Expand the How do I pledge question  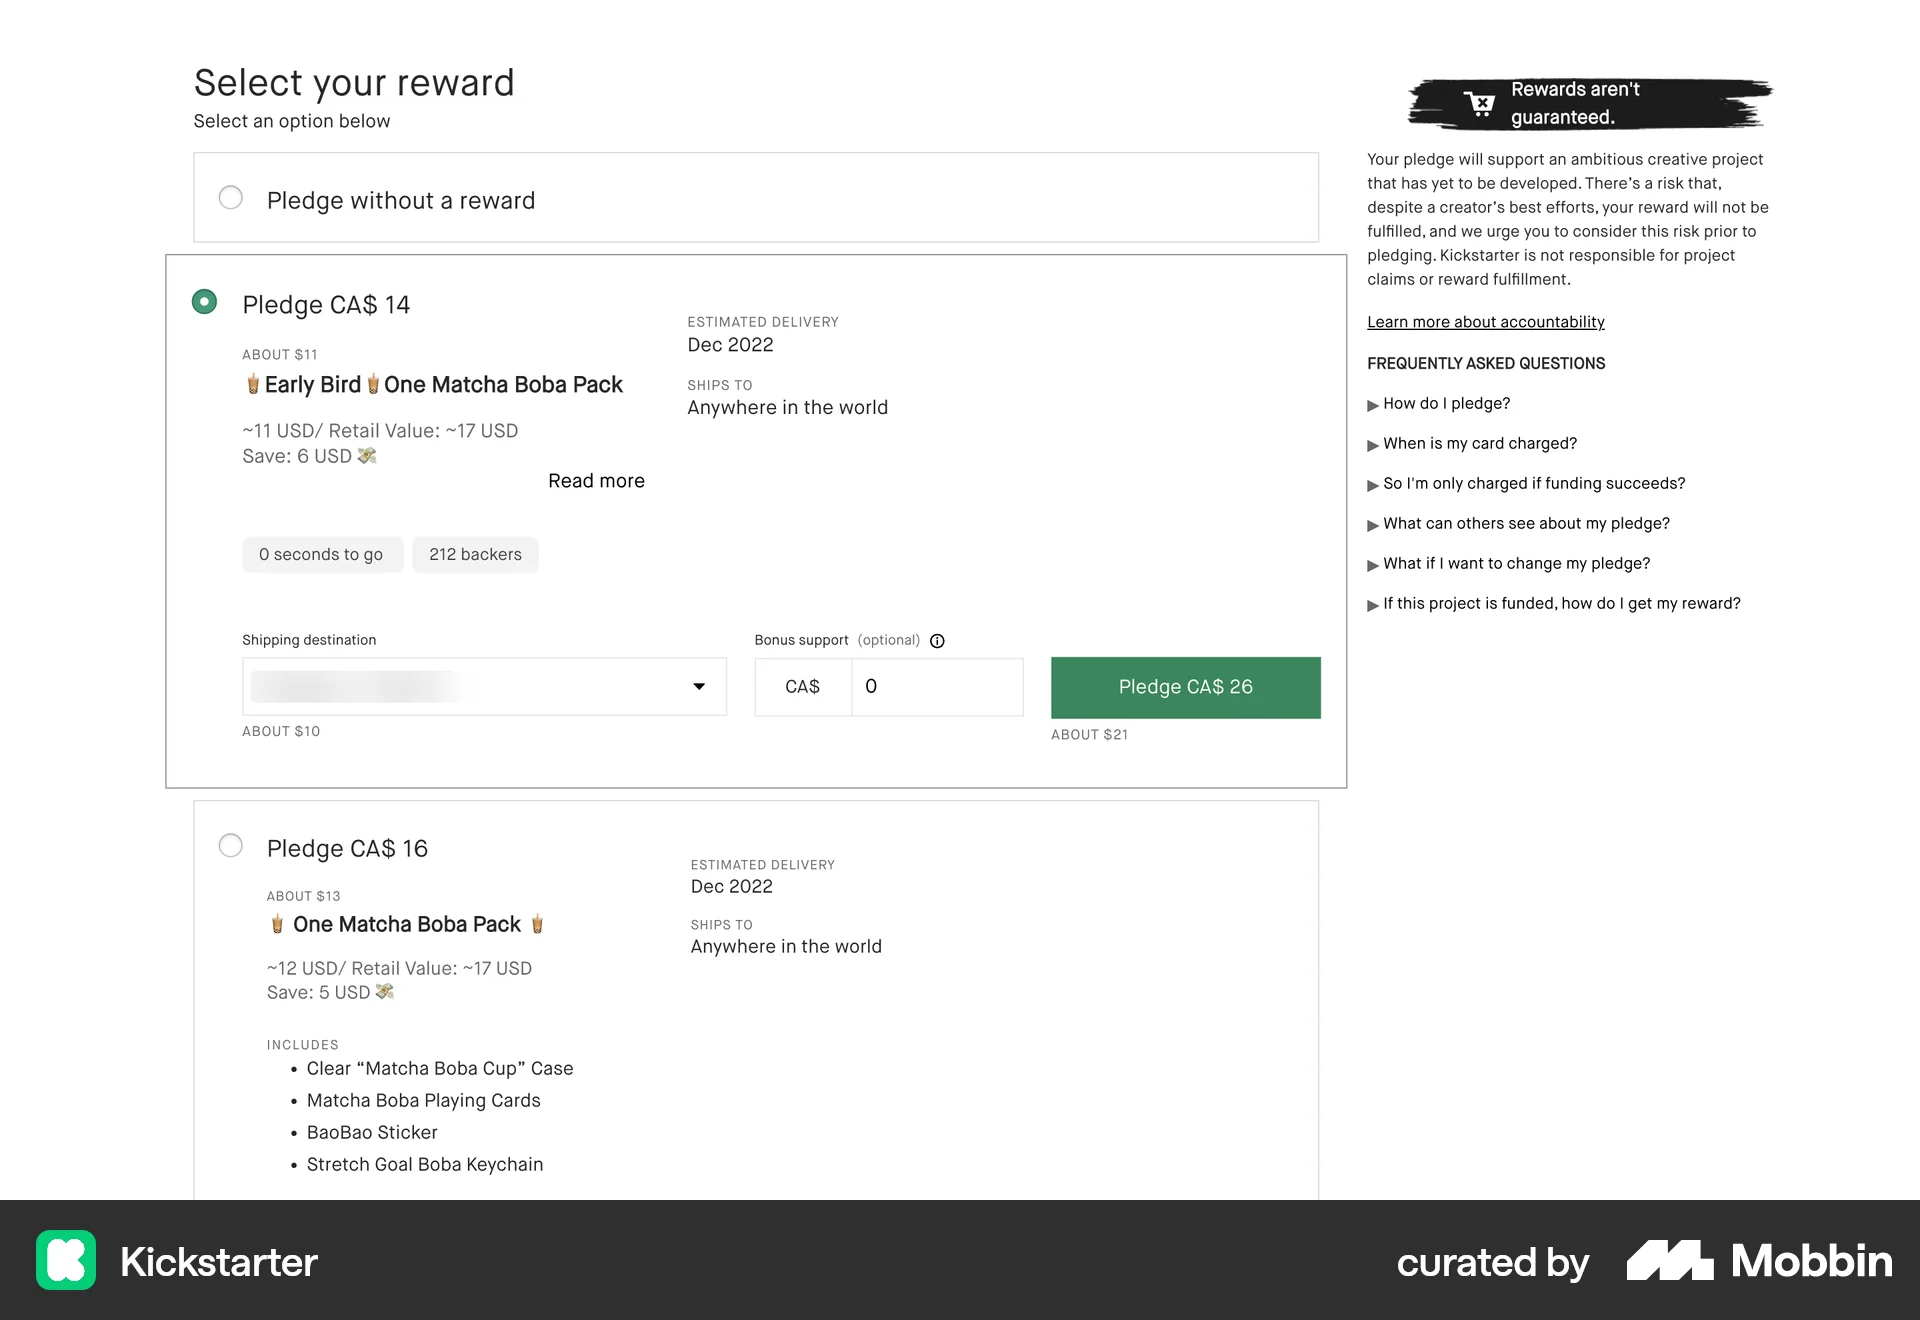[x=1446, y=403]
